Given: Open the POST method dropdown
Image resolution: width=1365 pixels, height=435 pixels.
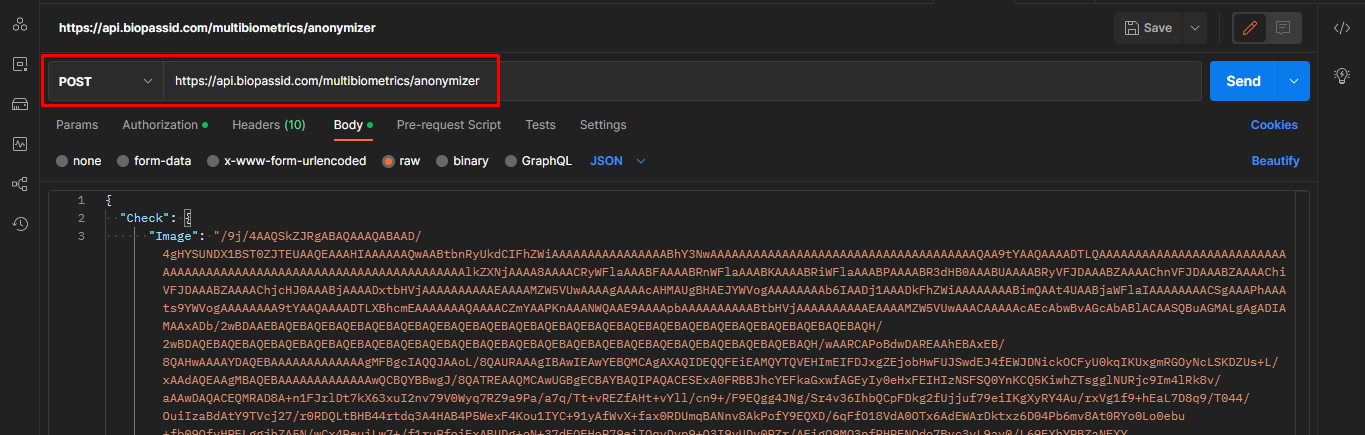Looking at the screenshot, I should 105,81.
